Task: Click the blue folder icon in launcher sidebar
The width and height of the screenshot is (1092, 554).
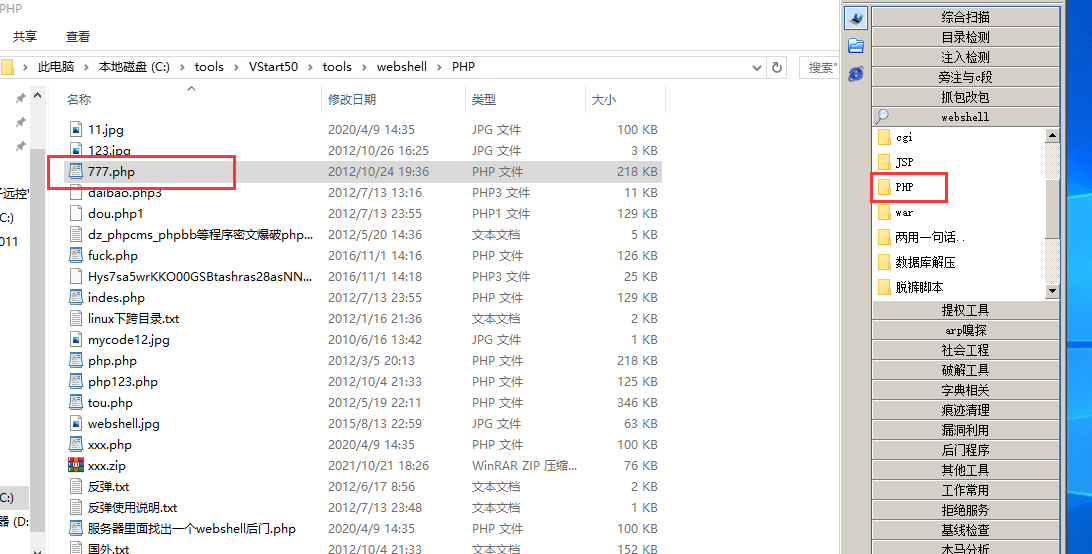Action: click(855, 46)
